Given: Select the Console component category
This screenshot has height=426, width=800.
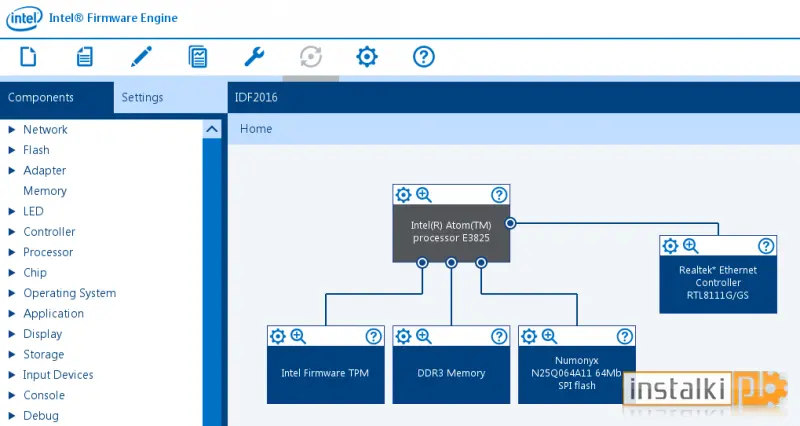Looking at the screenshot, I should click(44, 395).
